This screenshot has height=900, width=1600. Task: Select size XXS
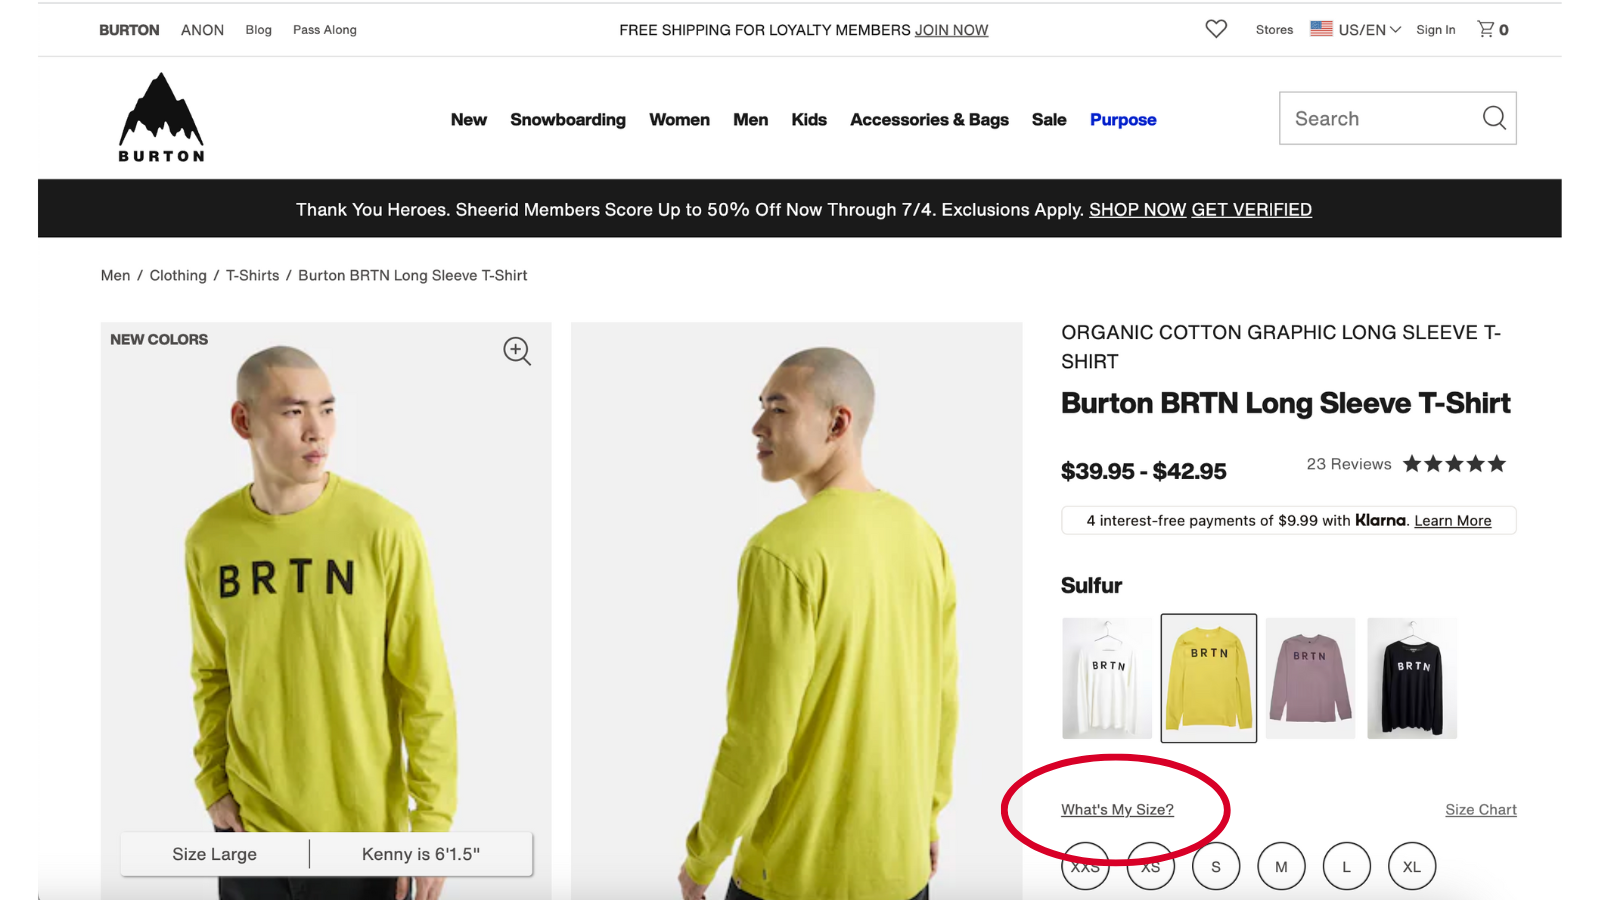[1085, 866]
